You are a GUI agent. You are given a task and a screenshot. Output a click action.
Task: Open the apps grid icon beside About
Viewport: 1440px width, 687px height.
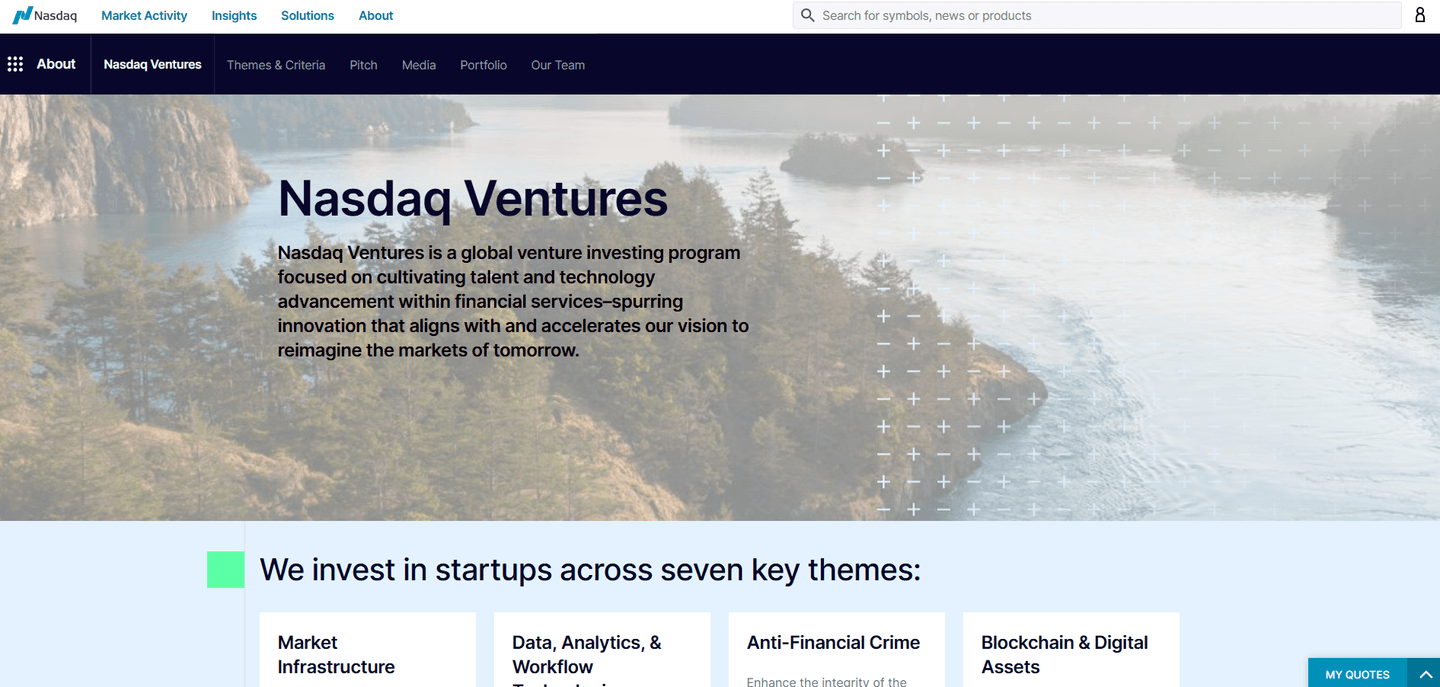[15, 64]
